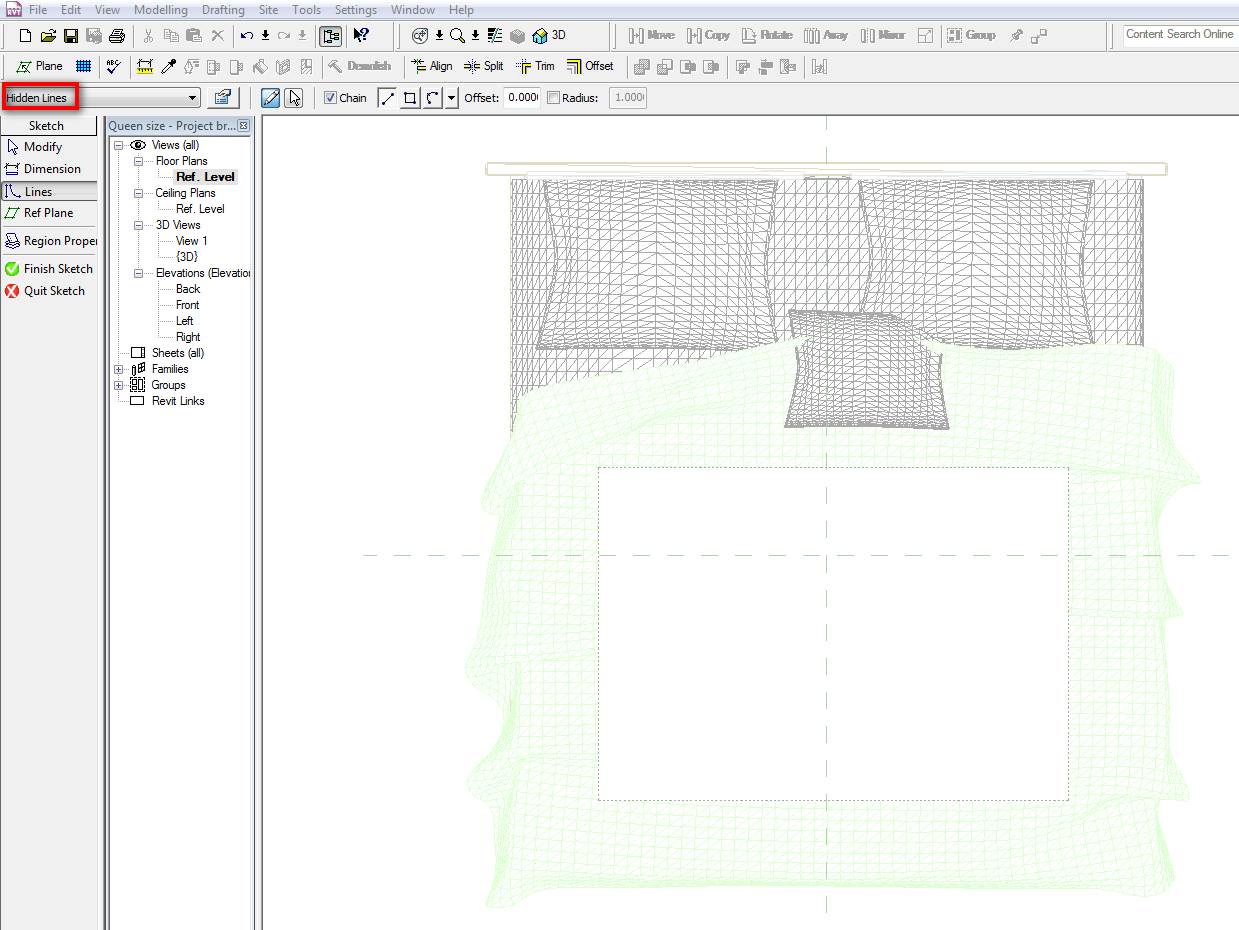Open the Settings menu

pyautogui.click(x=355, y=10)
